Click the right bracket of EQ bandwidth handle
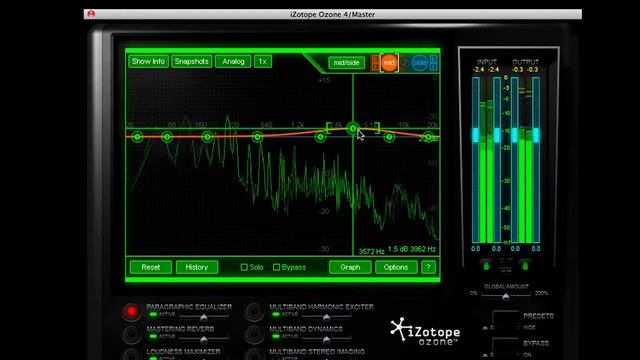The width and height of the screenshot is (640, 360). (378, 128)
